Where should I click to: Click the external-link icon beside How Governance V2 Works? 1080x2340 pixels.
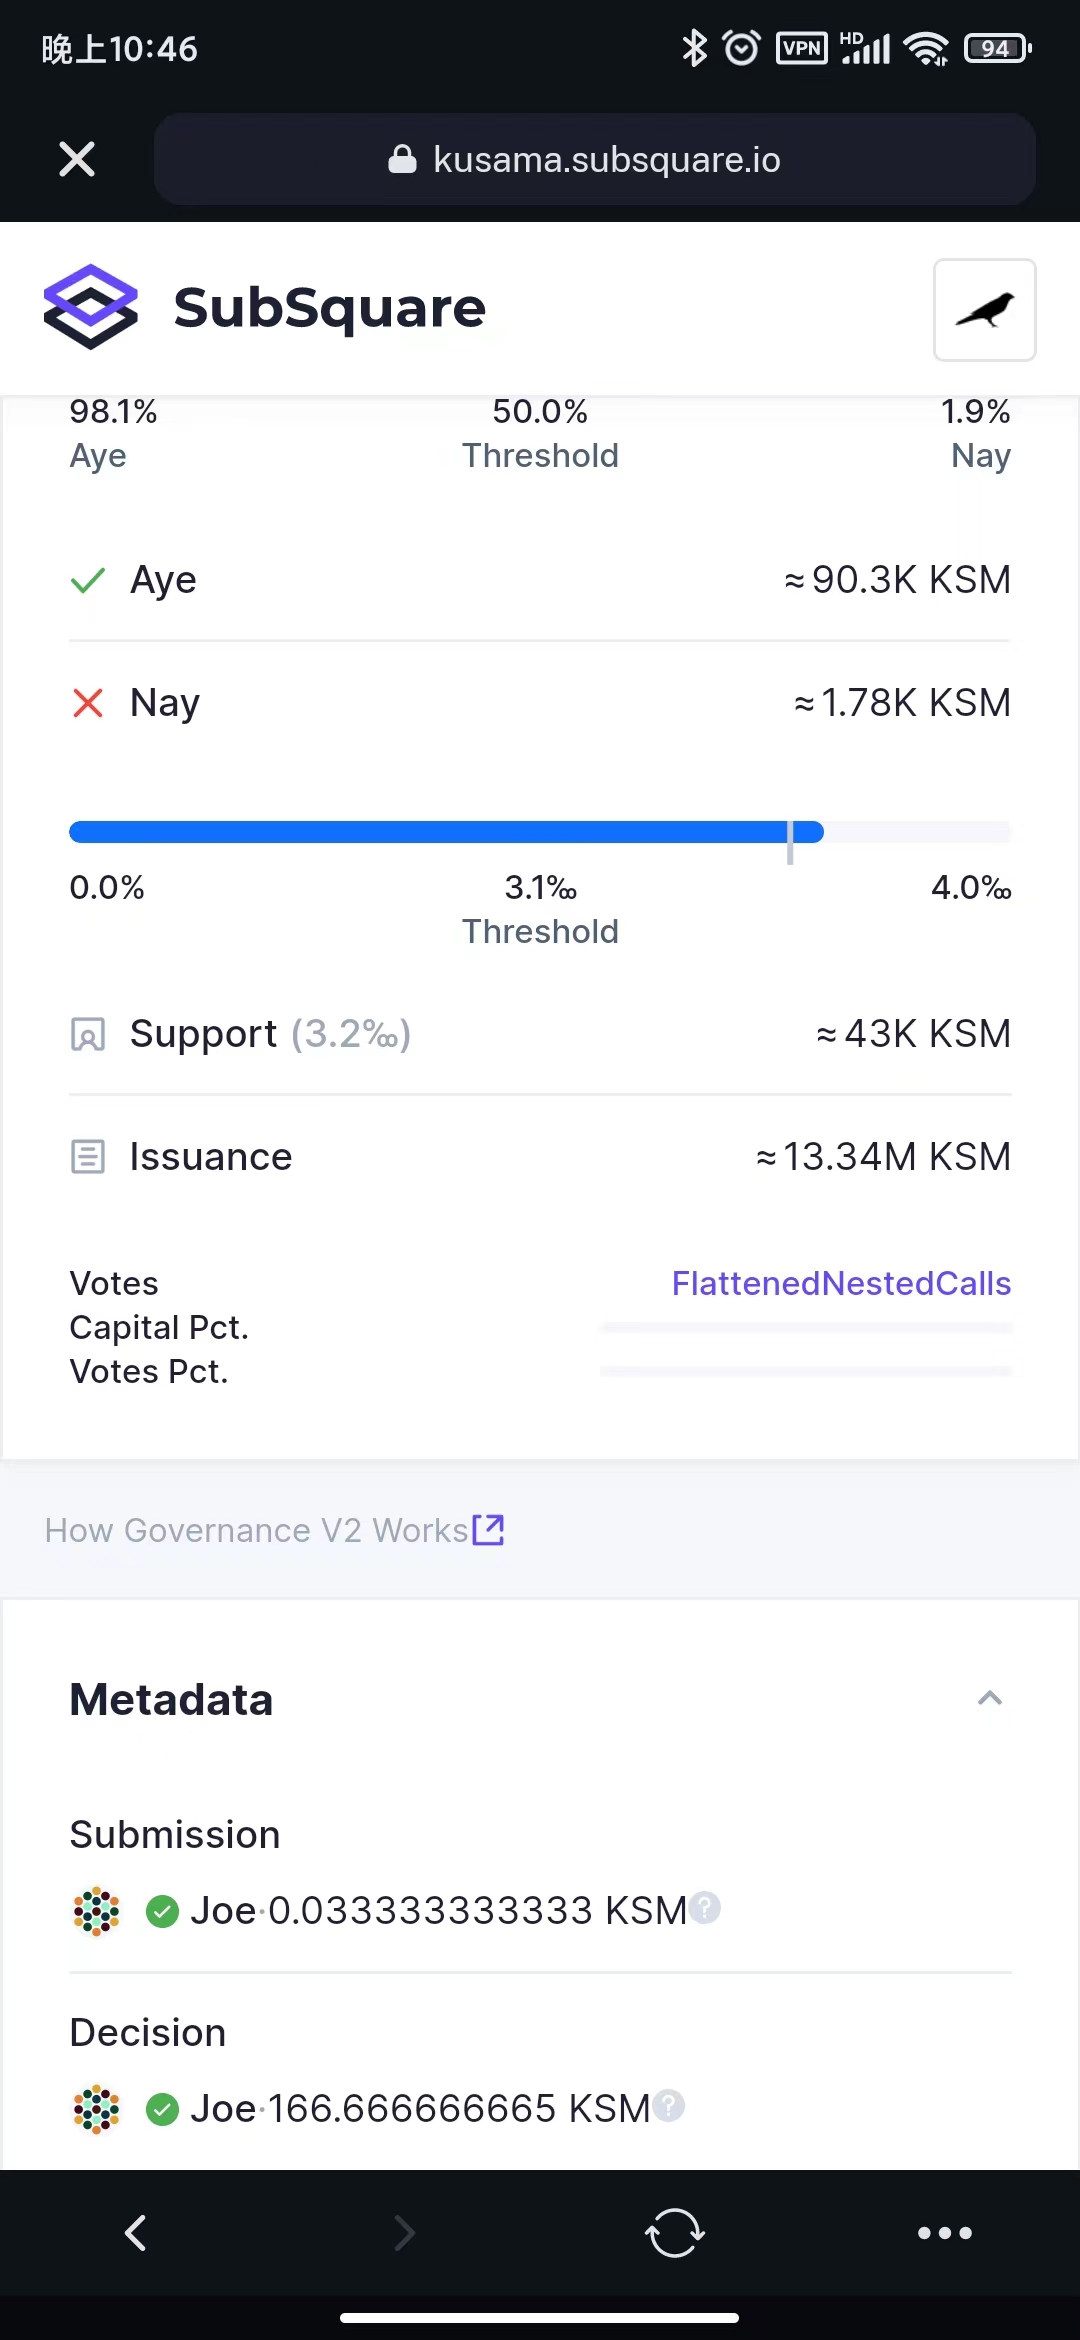[488, 1529]
